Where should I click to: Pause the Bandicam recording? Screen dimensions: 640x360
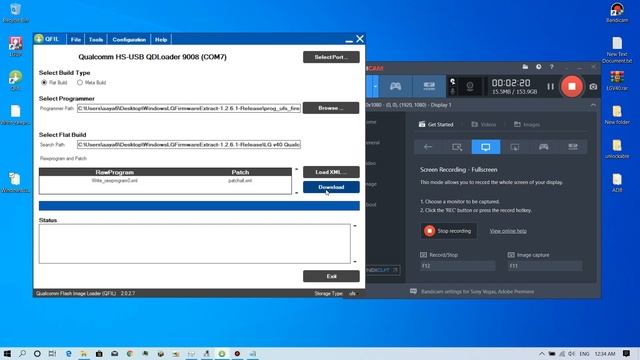pyautogui.click(x=551, y=87)
